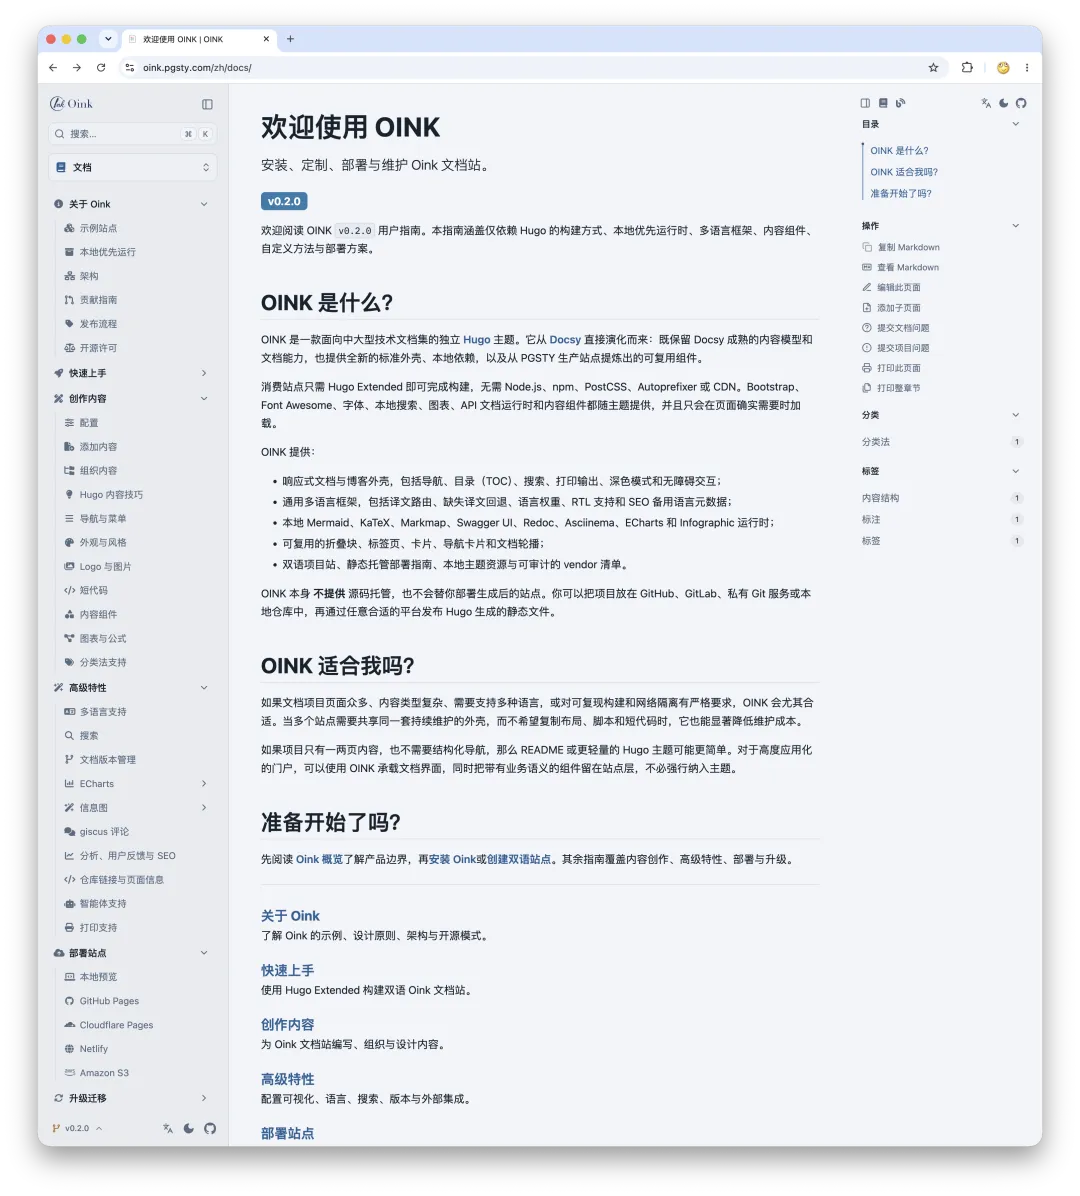Open 开源许可 in the sidebar
This screenshot has width=1080, height=1196.
98,348
